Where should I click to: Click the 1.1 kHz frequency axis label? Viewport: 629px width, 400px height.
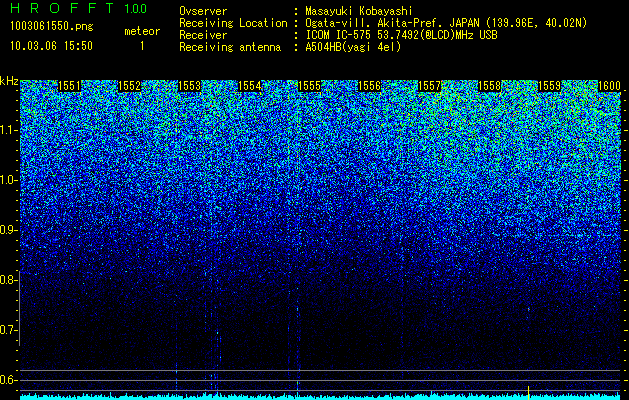point(8,130)
